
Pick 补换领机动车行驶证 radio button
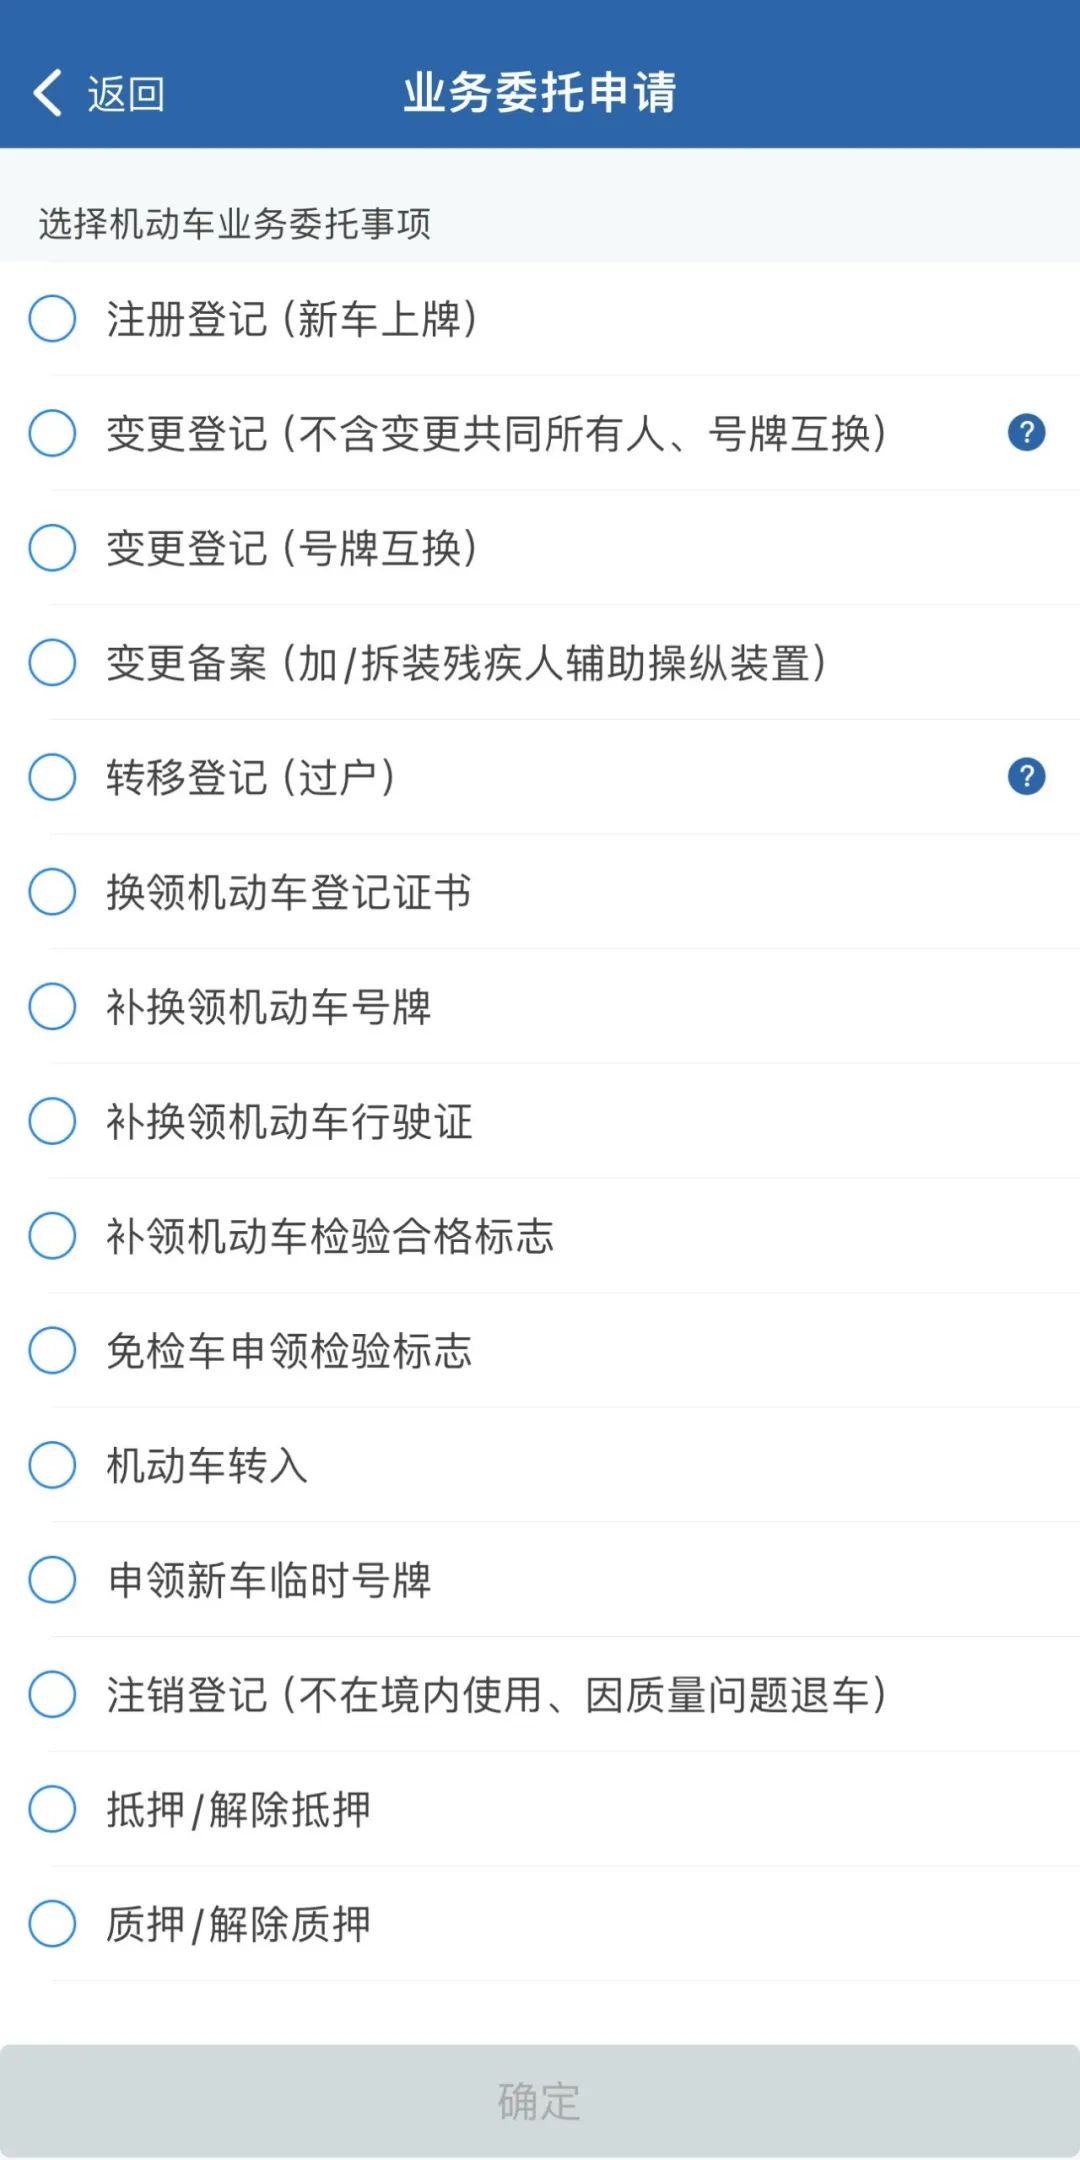(52, 1121)
